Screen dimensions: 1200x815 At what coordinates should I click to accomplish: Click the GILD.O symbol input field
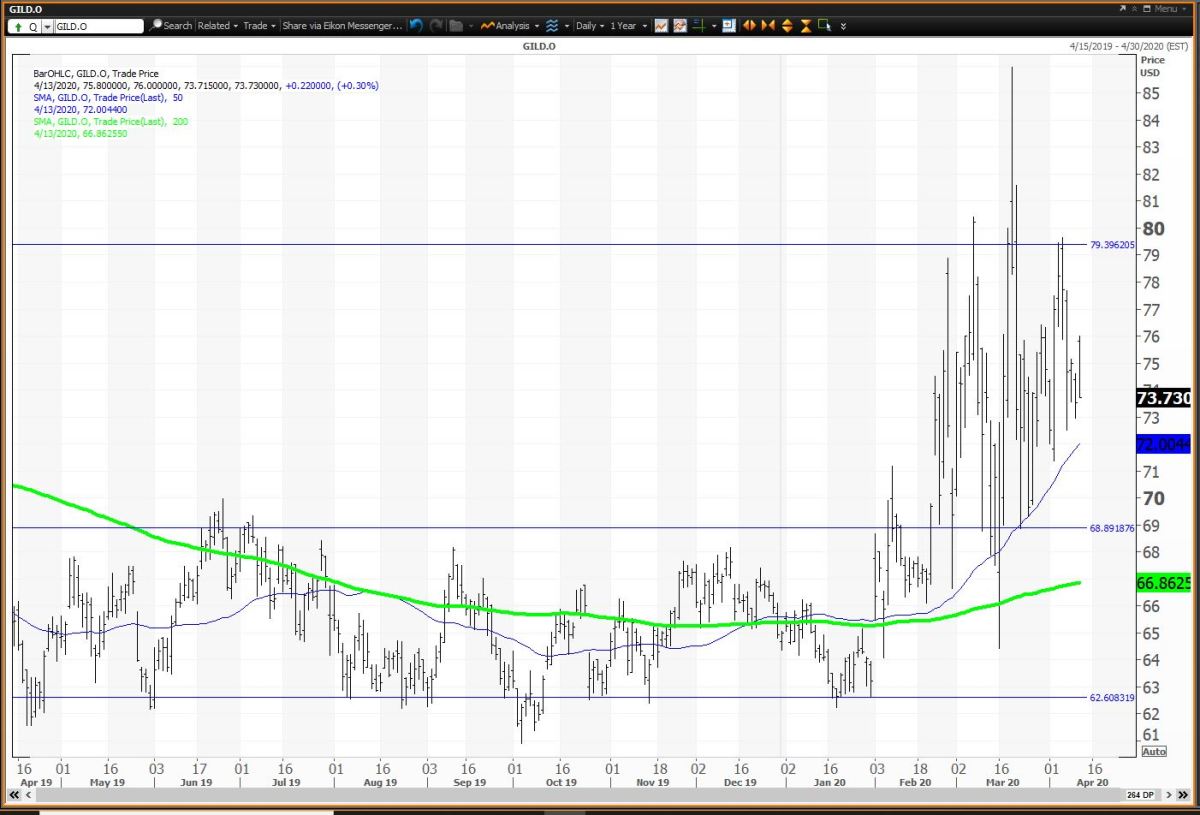pos(98,26)
